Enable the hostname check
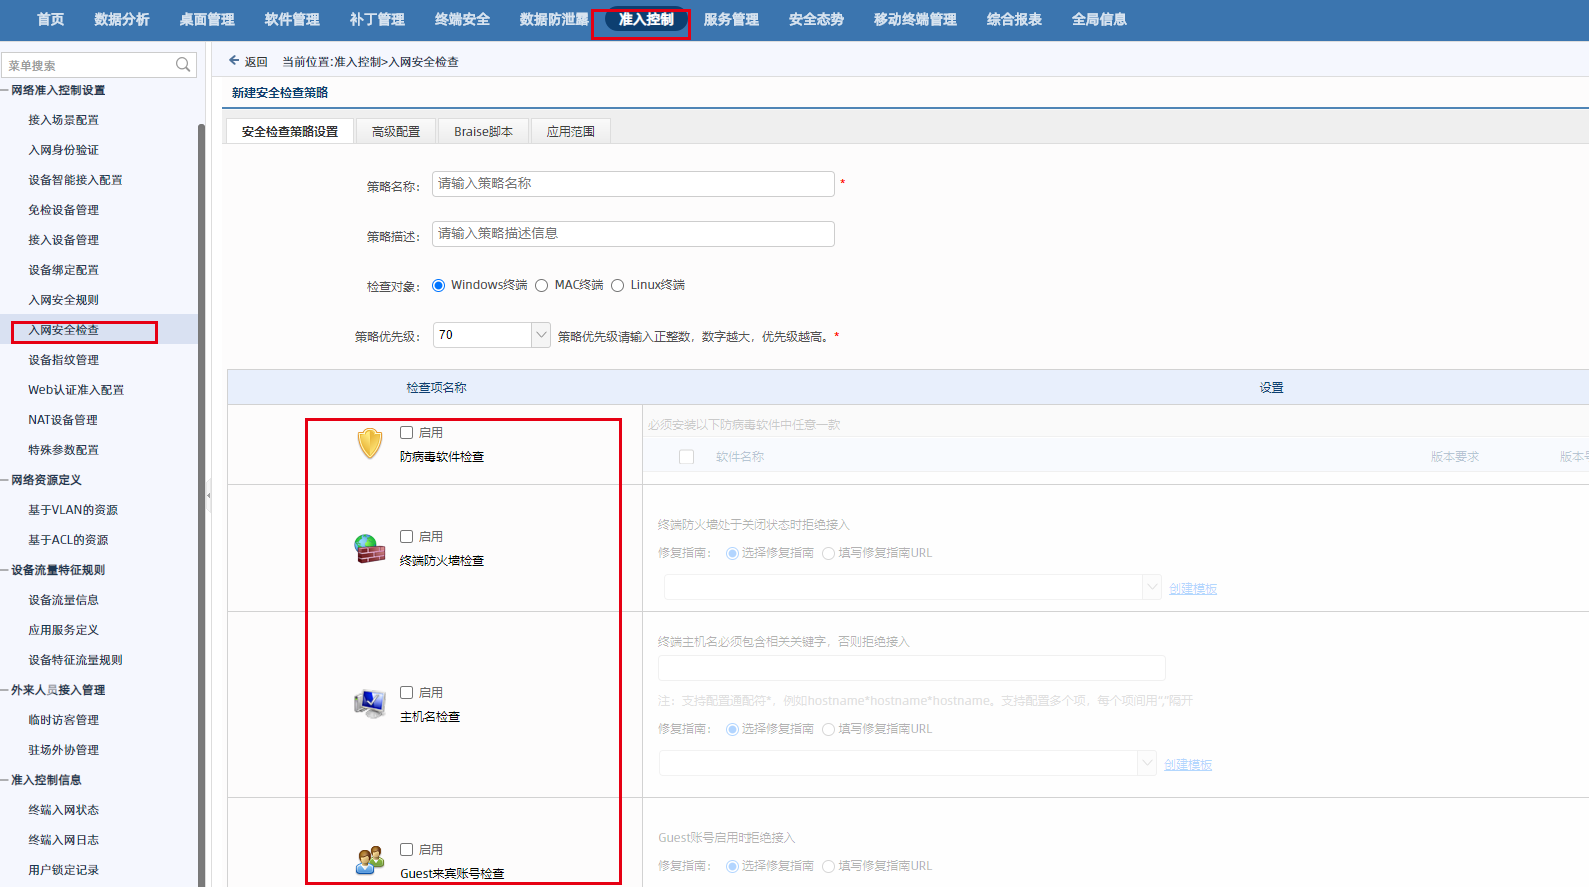The image size is (1589, 887). pos(407,693)
